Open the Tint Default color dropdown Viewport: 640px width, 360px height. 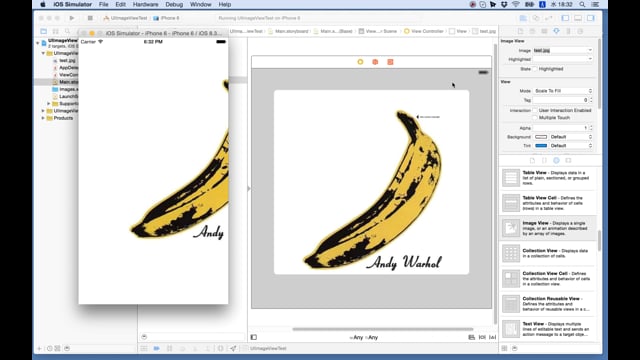pos(571,146)
